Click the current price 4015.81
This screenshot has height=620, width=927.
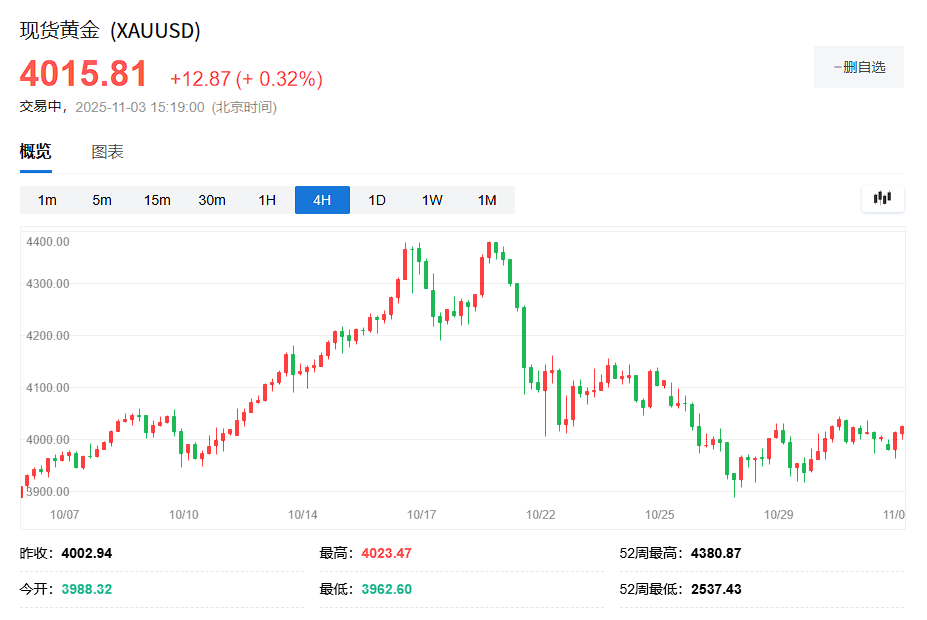tap(84, 73)
